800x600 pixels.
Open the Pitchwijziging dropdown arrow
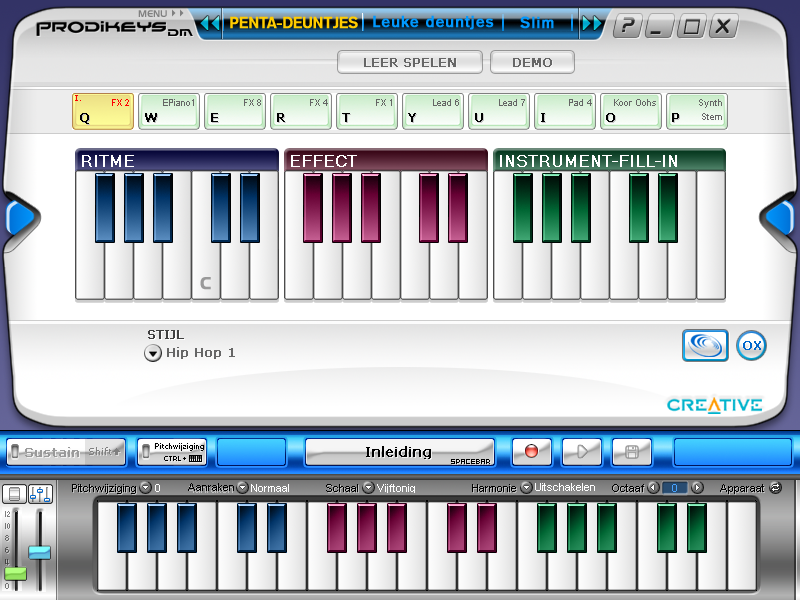pyautogui.click(x=146, y=488)
